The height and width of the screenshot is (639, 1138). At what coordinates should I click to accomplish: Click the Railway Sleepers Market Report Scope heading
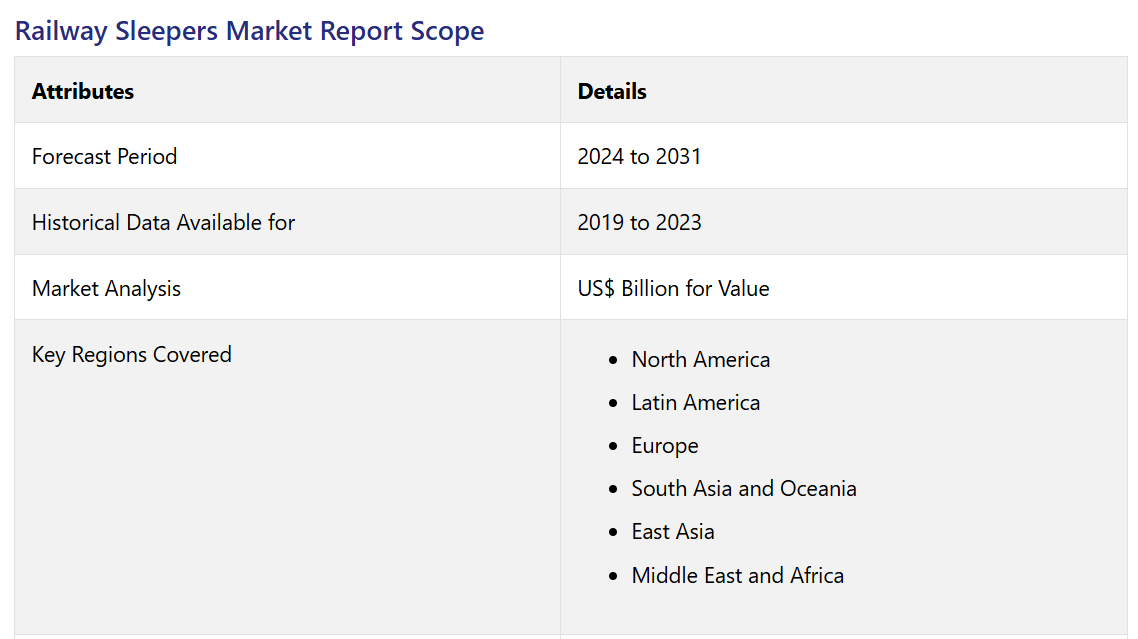pyautogui.click(x=249, y=30)
